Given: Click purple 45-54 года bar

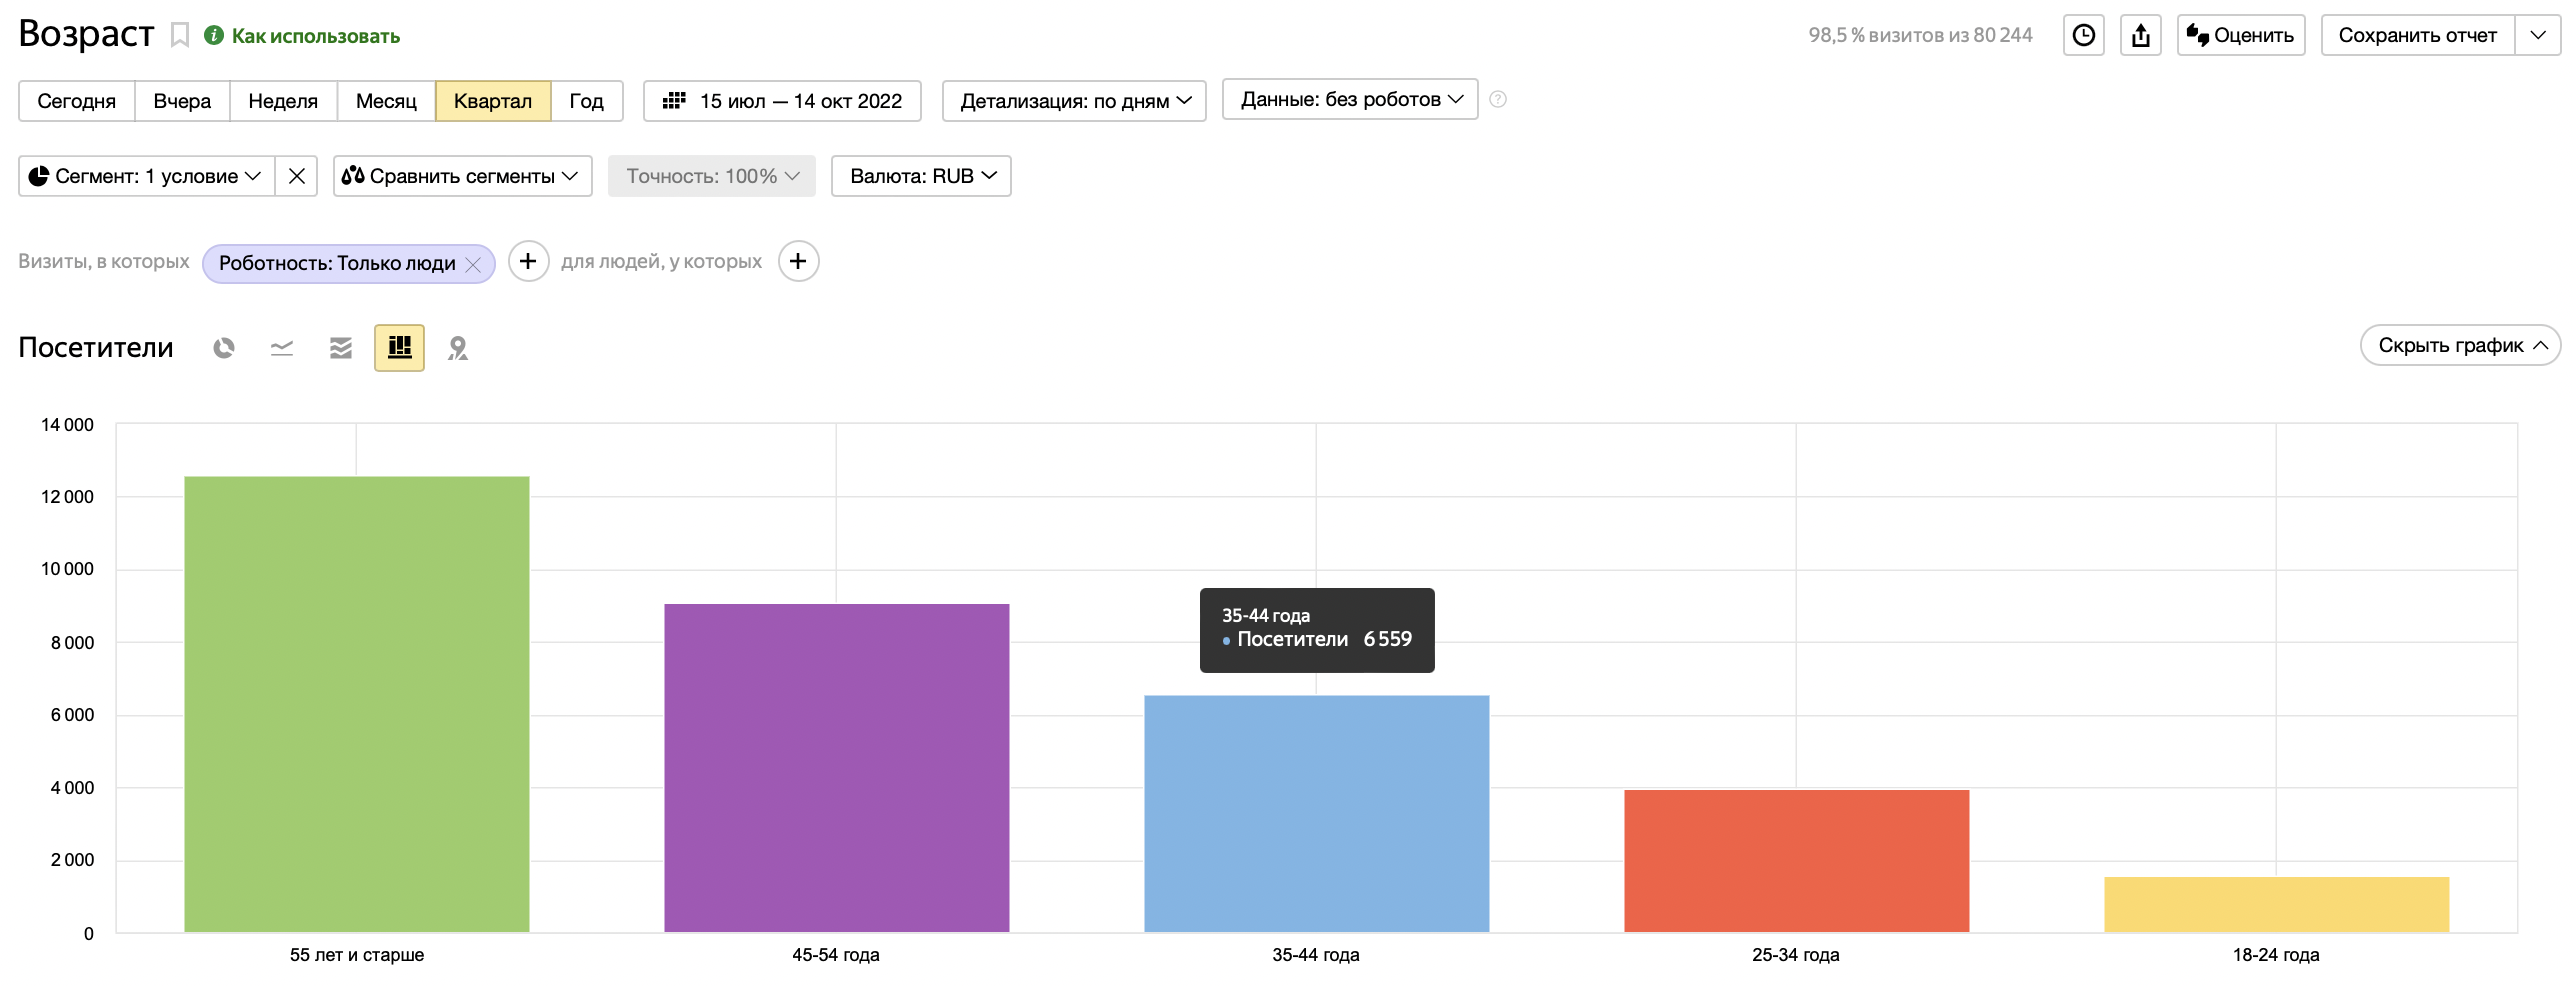Looking at the screenshot, I should point(837,768).
